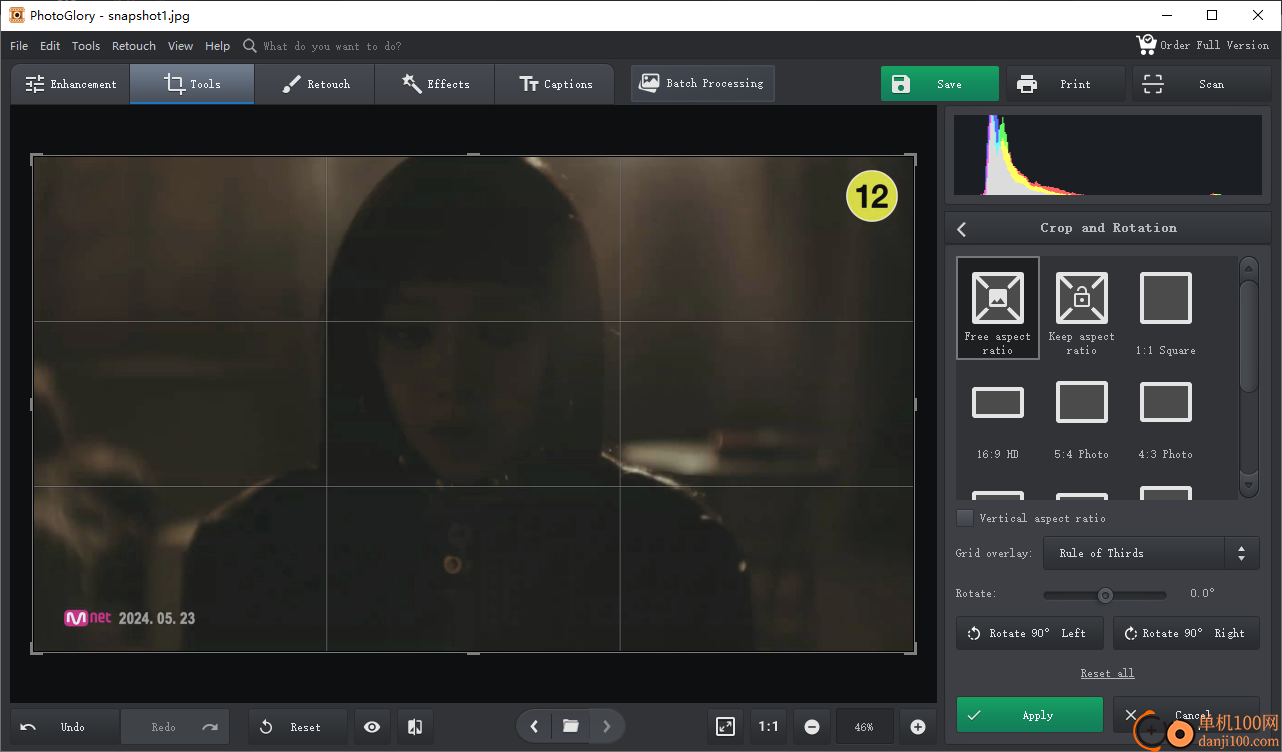
Task: Click the Print button
Action: tap(1065, 84)
